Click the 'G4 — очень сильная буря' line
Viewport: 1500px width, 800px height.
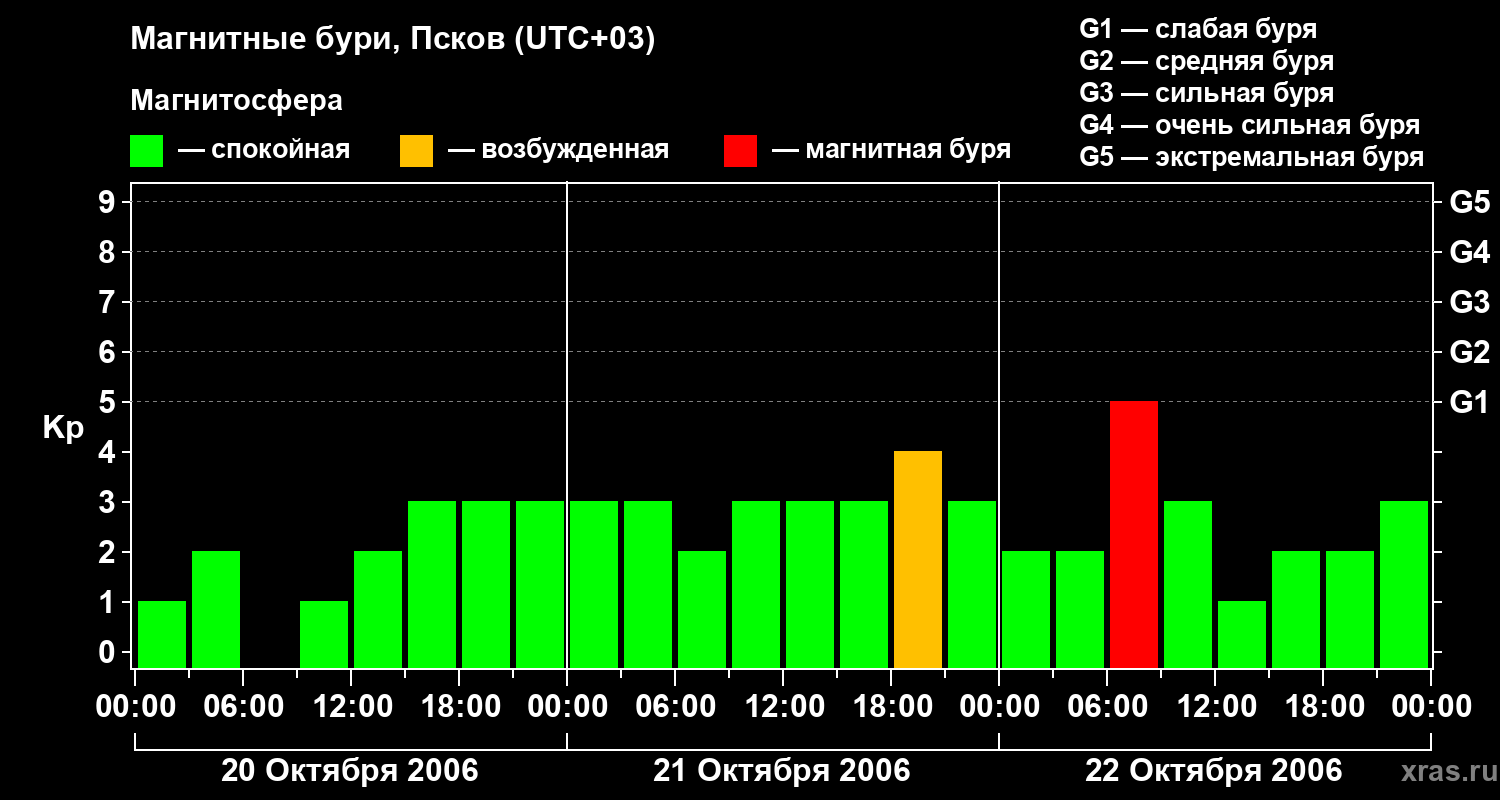[1249, 125]
